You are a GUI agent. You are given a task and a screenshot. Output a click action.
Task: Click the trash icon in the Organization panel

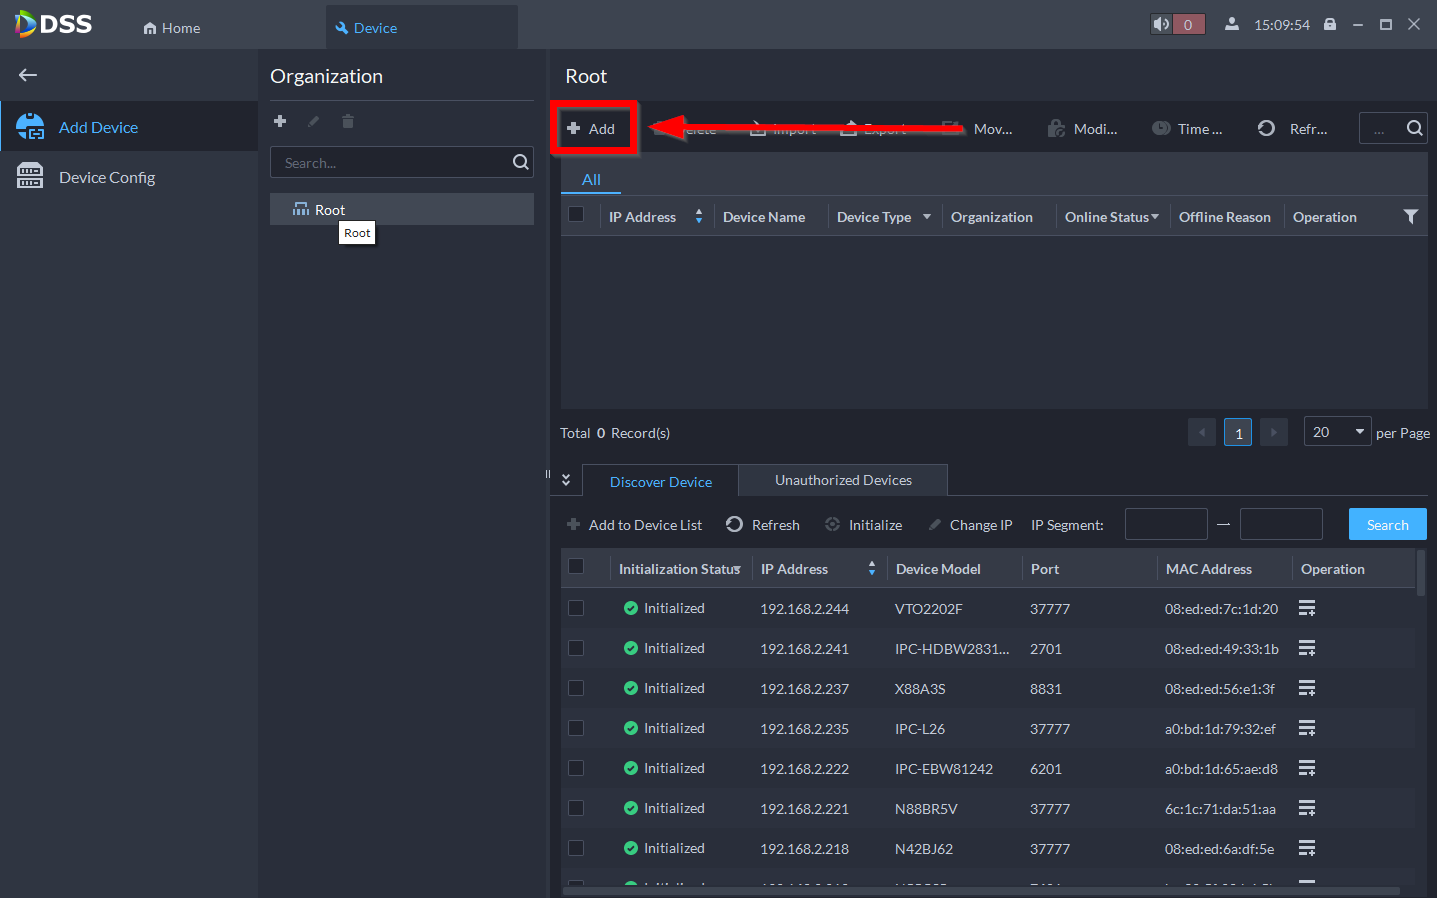pyautogui.click(x=348, y=121)
